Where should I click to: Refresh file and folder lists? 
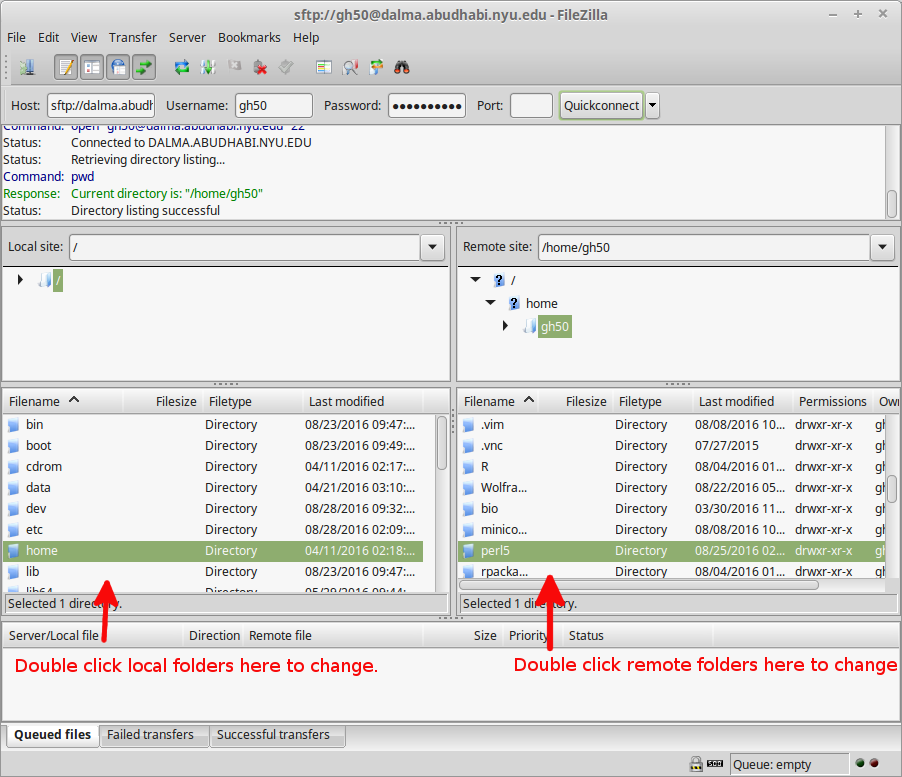coord(182,68)
